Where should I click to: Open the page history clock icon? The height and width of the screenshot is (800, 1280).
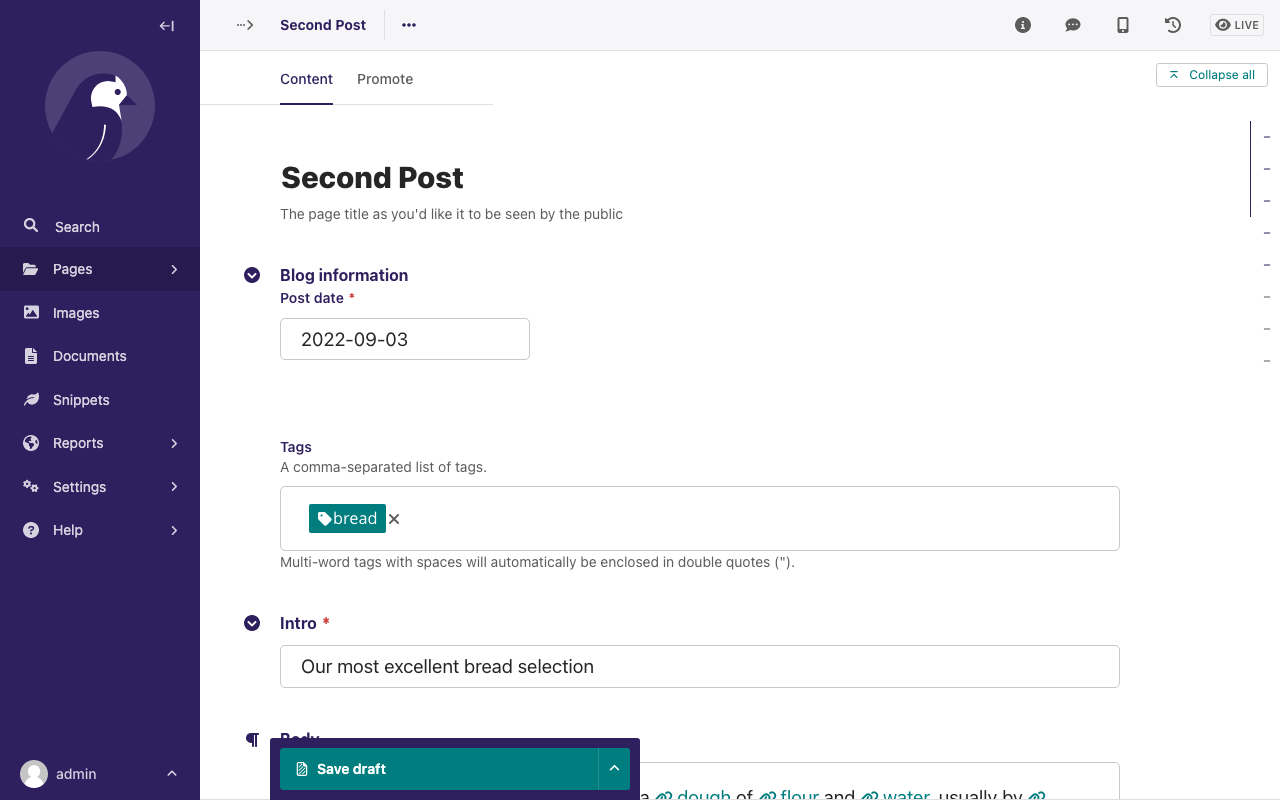(x=1173, y=25)
